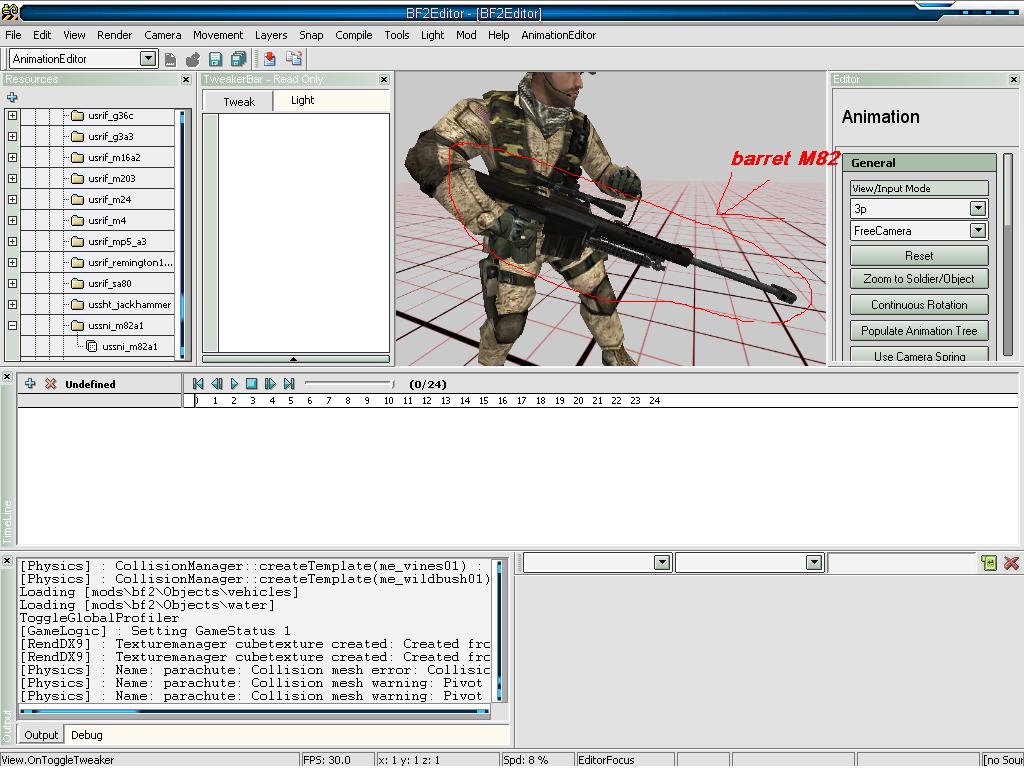Image resolution: width=1024 pixels, height=768 pixels.
Task: Collapse TweakerBar with bottom arrow bar
Action: click(x=296, y=359)
